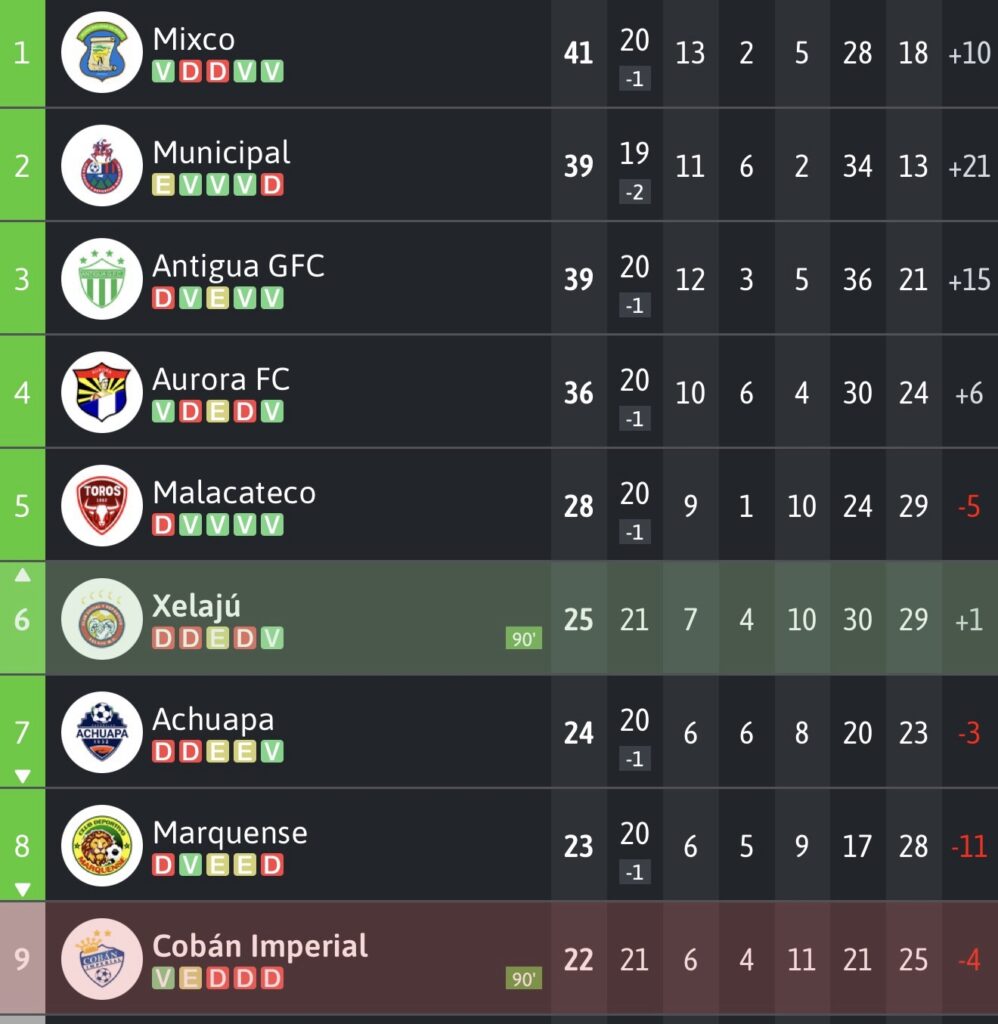Screen dimensions: 998x1024
Task: Click the Aurora FC shield logo
Action: point(102,392)
